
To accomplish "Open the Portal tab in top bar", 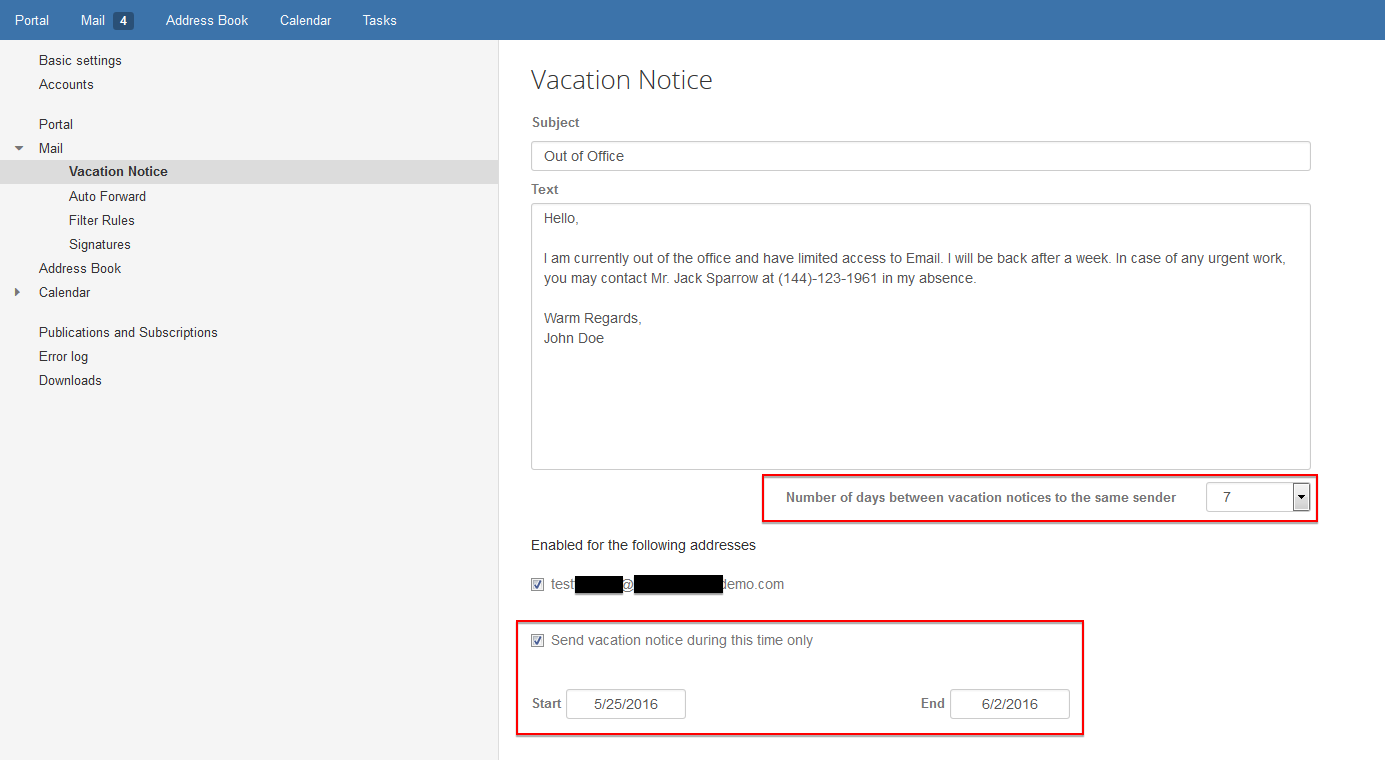I will tap(32, 20).
